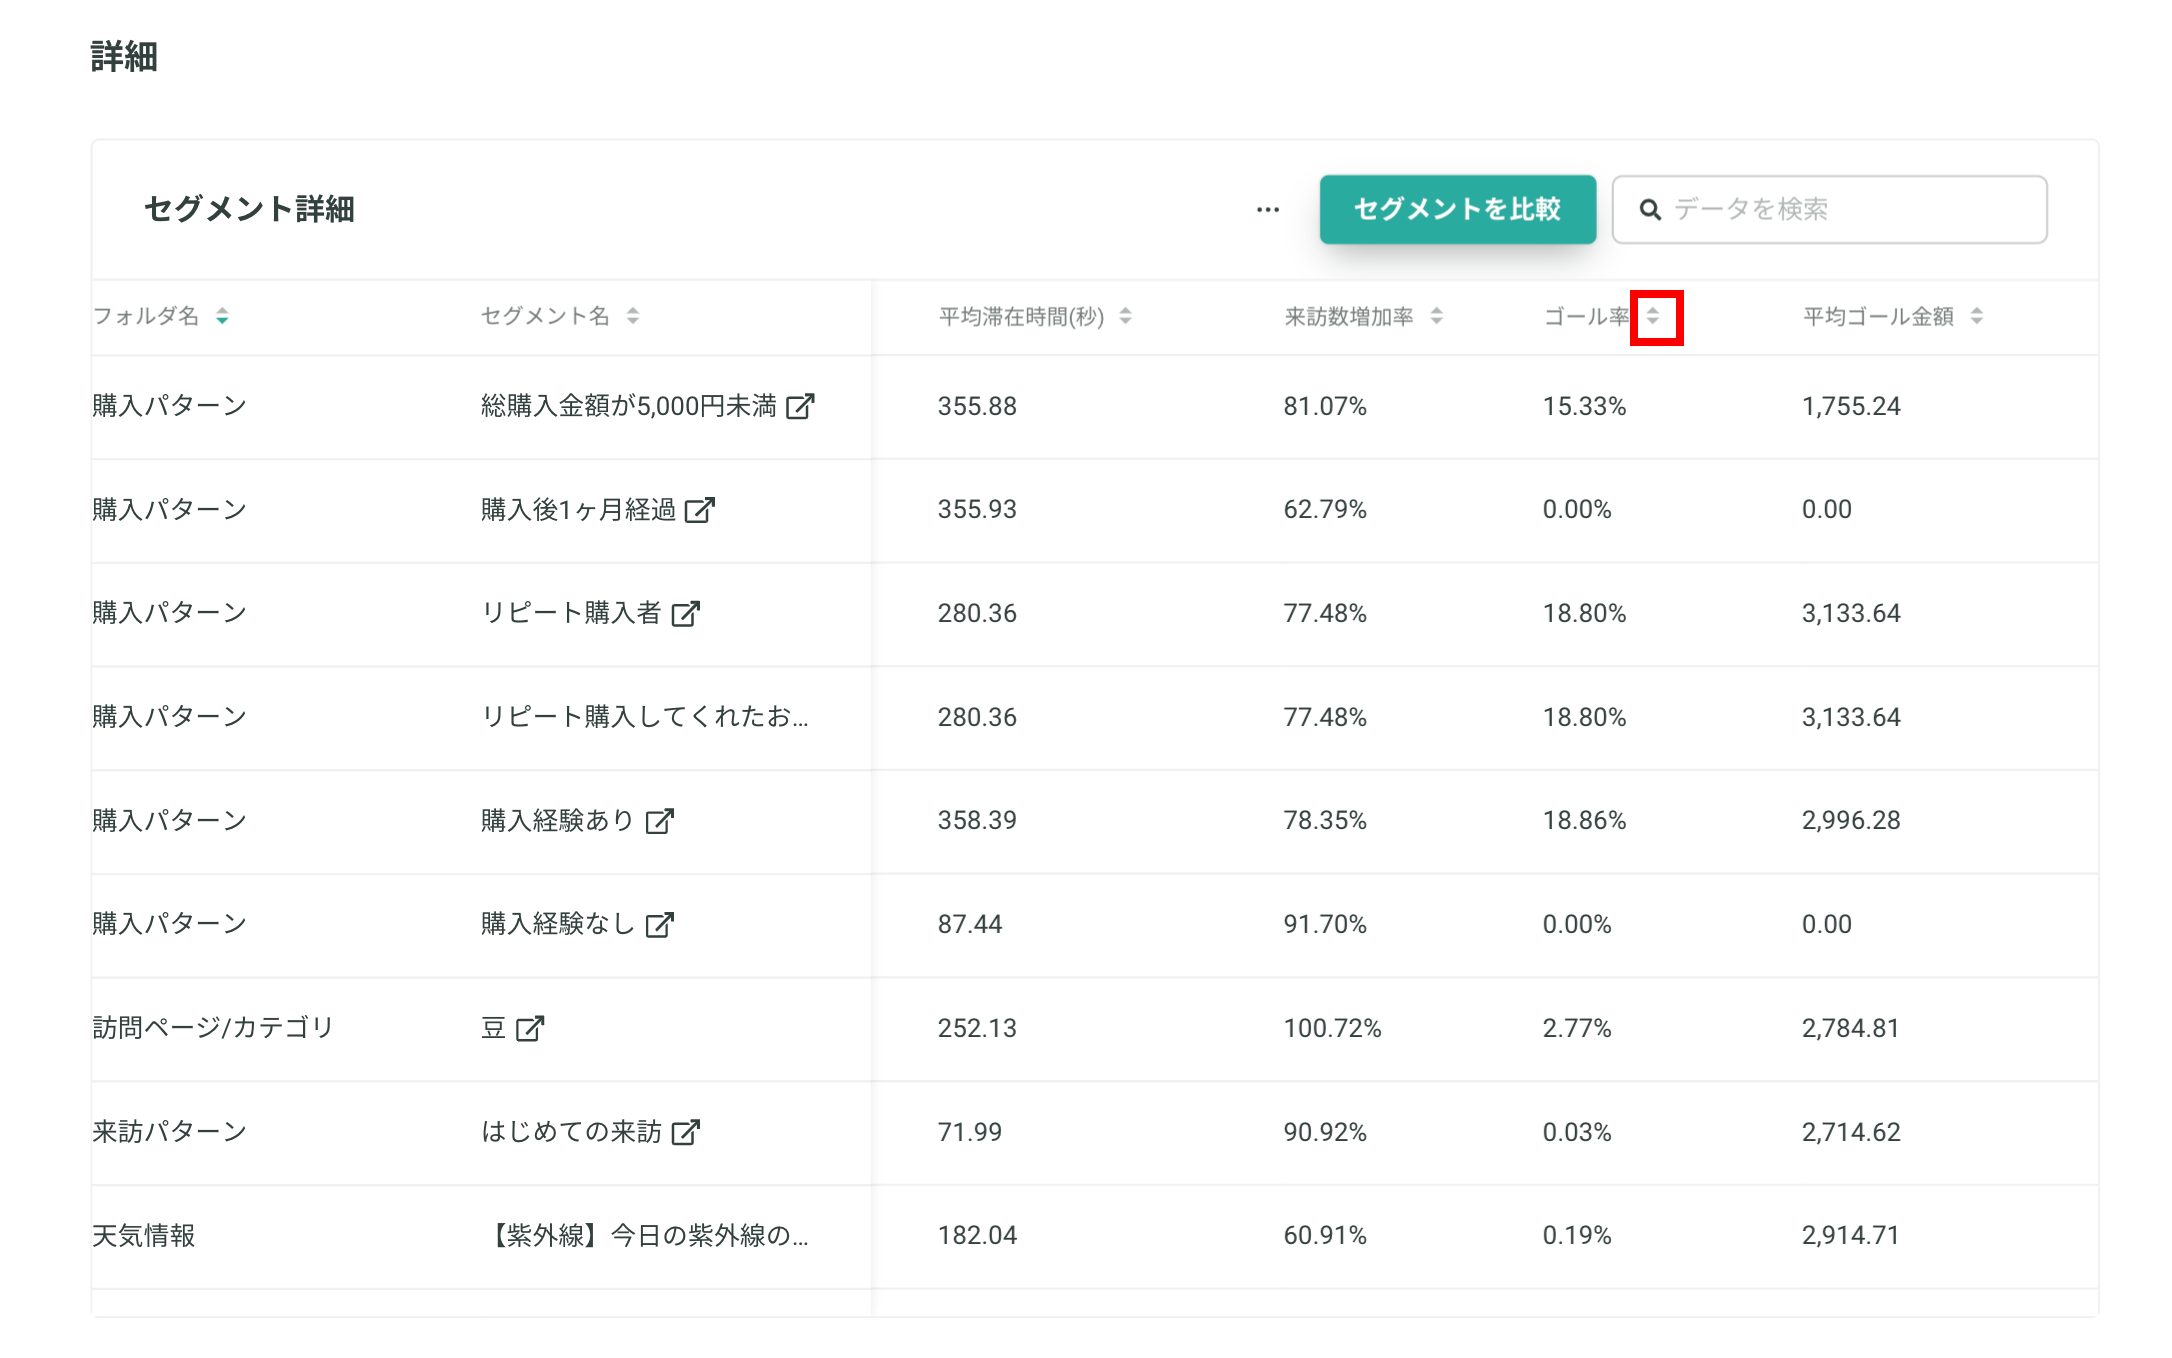
Task: Open external link for 購入後1ヶ月経過
Action: tap(700, 509)
